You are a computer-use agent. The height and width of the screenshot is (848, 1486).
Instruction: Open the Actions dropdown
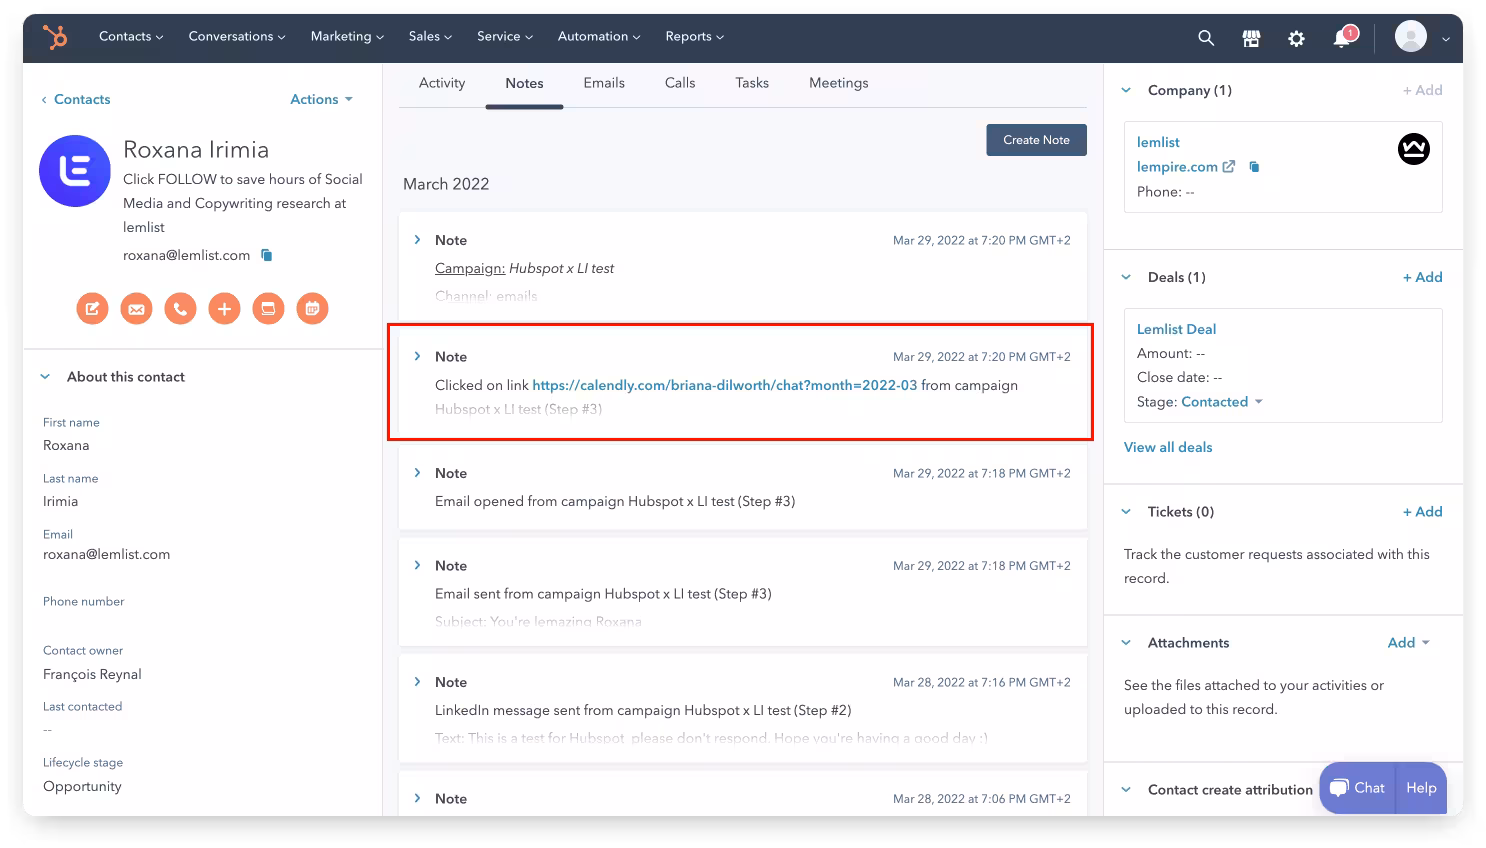pyautogui.click(x=321, y=99)
